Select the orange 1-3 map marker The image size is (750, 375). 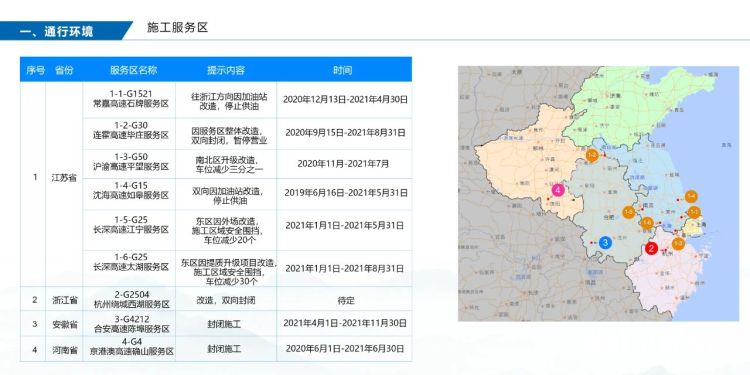tap(678, 243)
